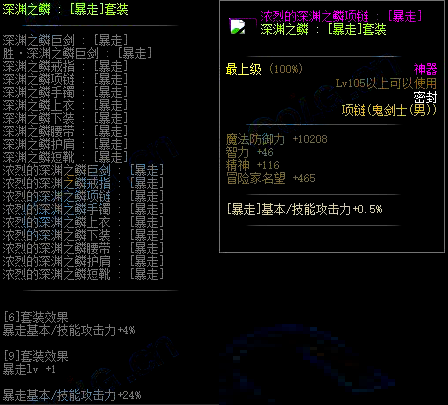Screen dimensions: 448x405
Task: Click the '[6]套装效果' heading
Action: 36,317
